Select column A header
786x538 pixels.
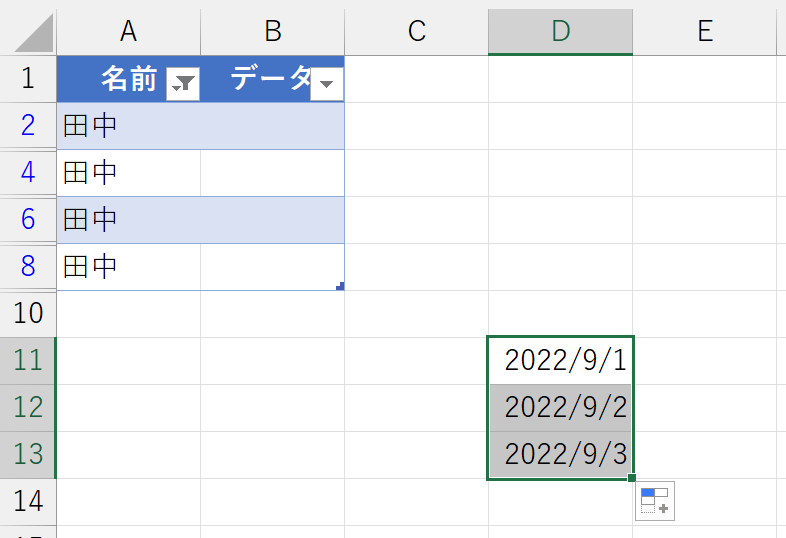click(128, 31)
